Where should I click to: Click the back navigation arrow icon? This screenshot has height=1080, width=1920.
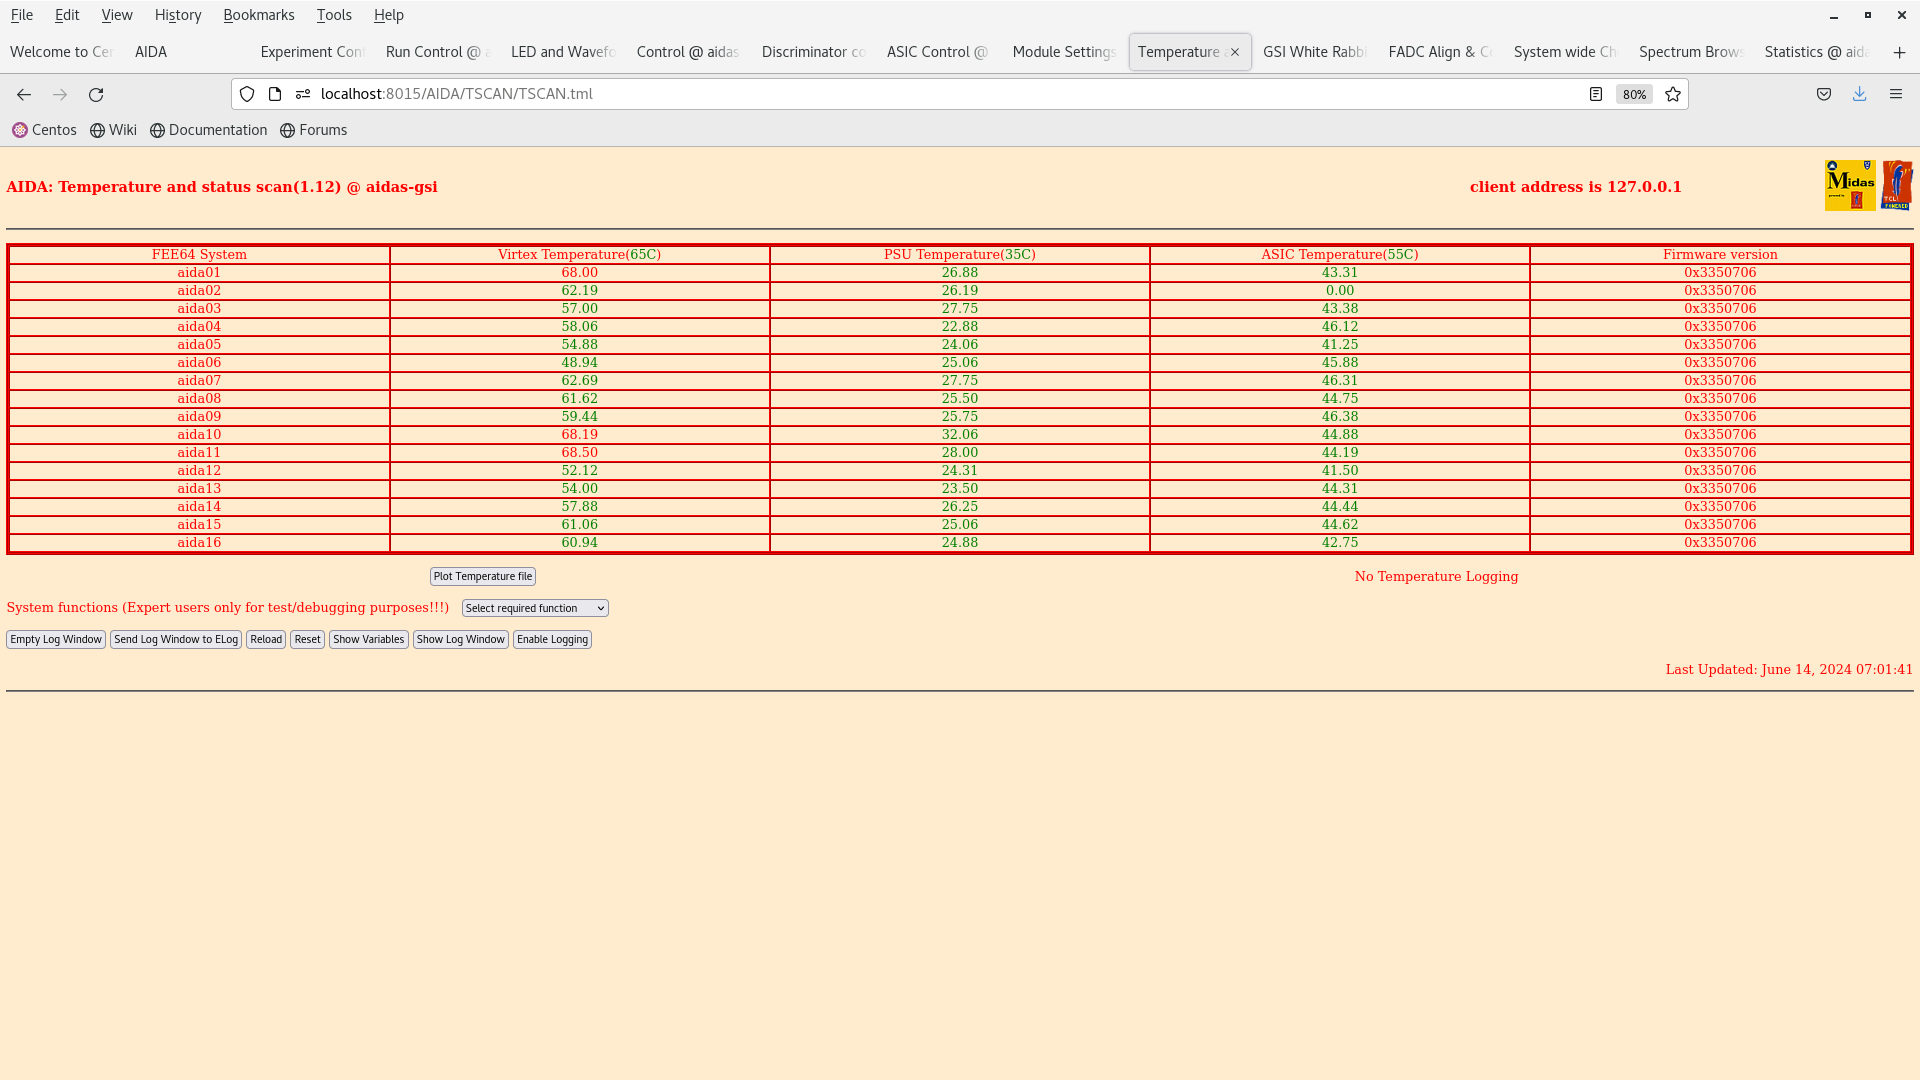24,94
